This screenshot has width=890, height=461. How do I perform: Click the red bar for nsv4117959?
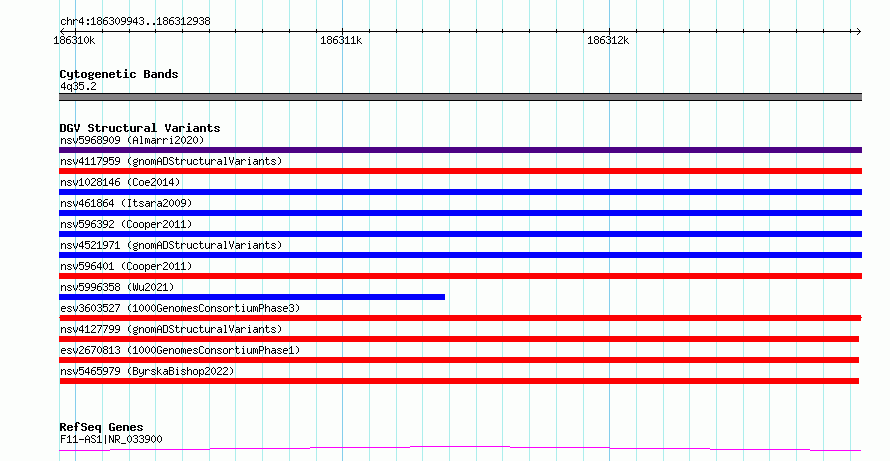460,171
